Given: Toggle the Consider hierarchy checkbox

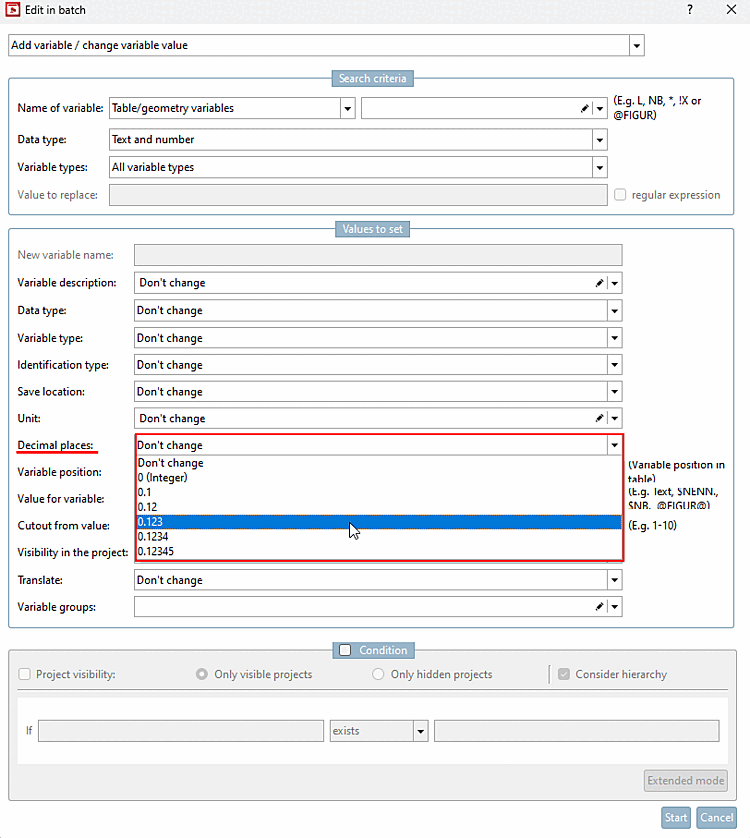Looking at the screenshot, I should pyautogui.click(x=564, y=674).
